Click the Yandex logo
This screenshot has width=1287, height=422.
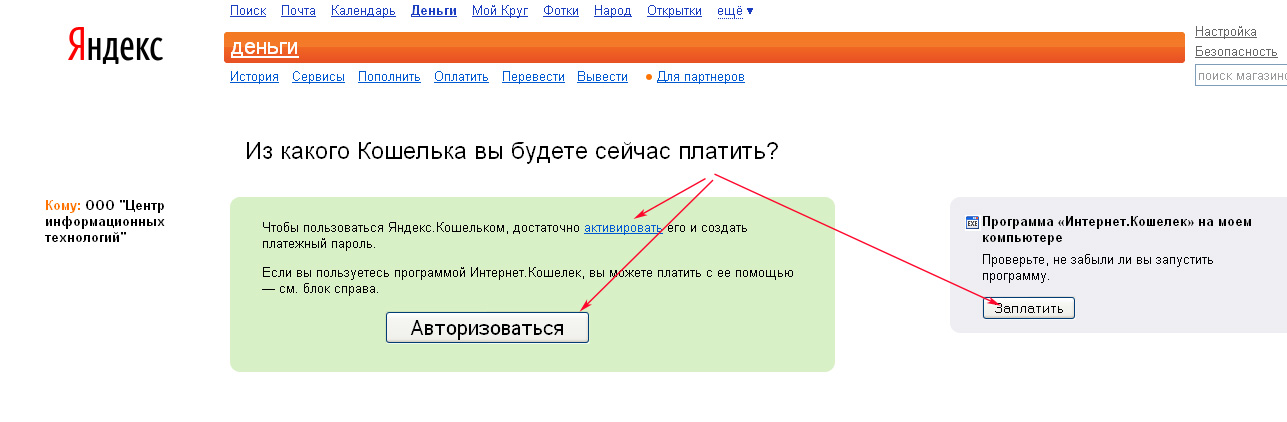115,46
